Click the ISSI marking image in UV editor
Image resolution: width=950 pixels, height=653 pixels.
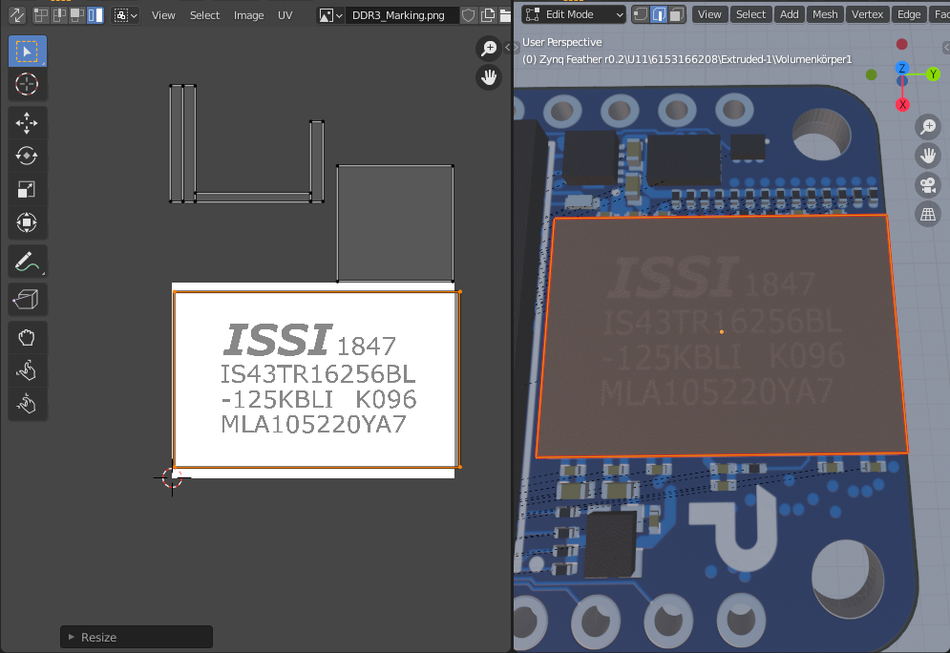tap(313, 380)
